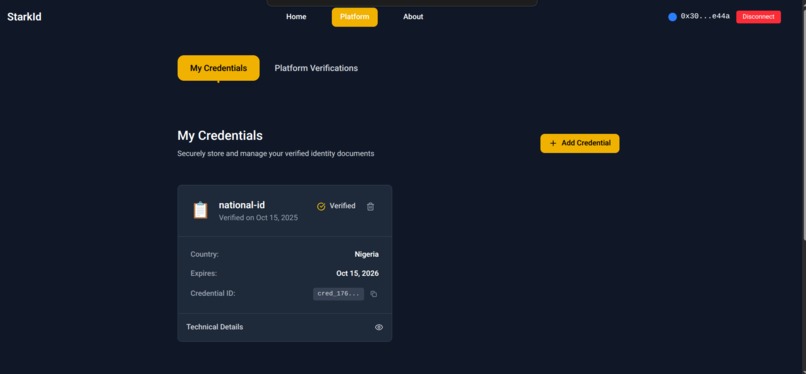Click the national-id card title
The image size is (806, 374).
242,205
